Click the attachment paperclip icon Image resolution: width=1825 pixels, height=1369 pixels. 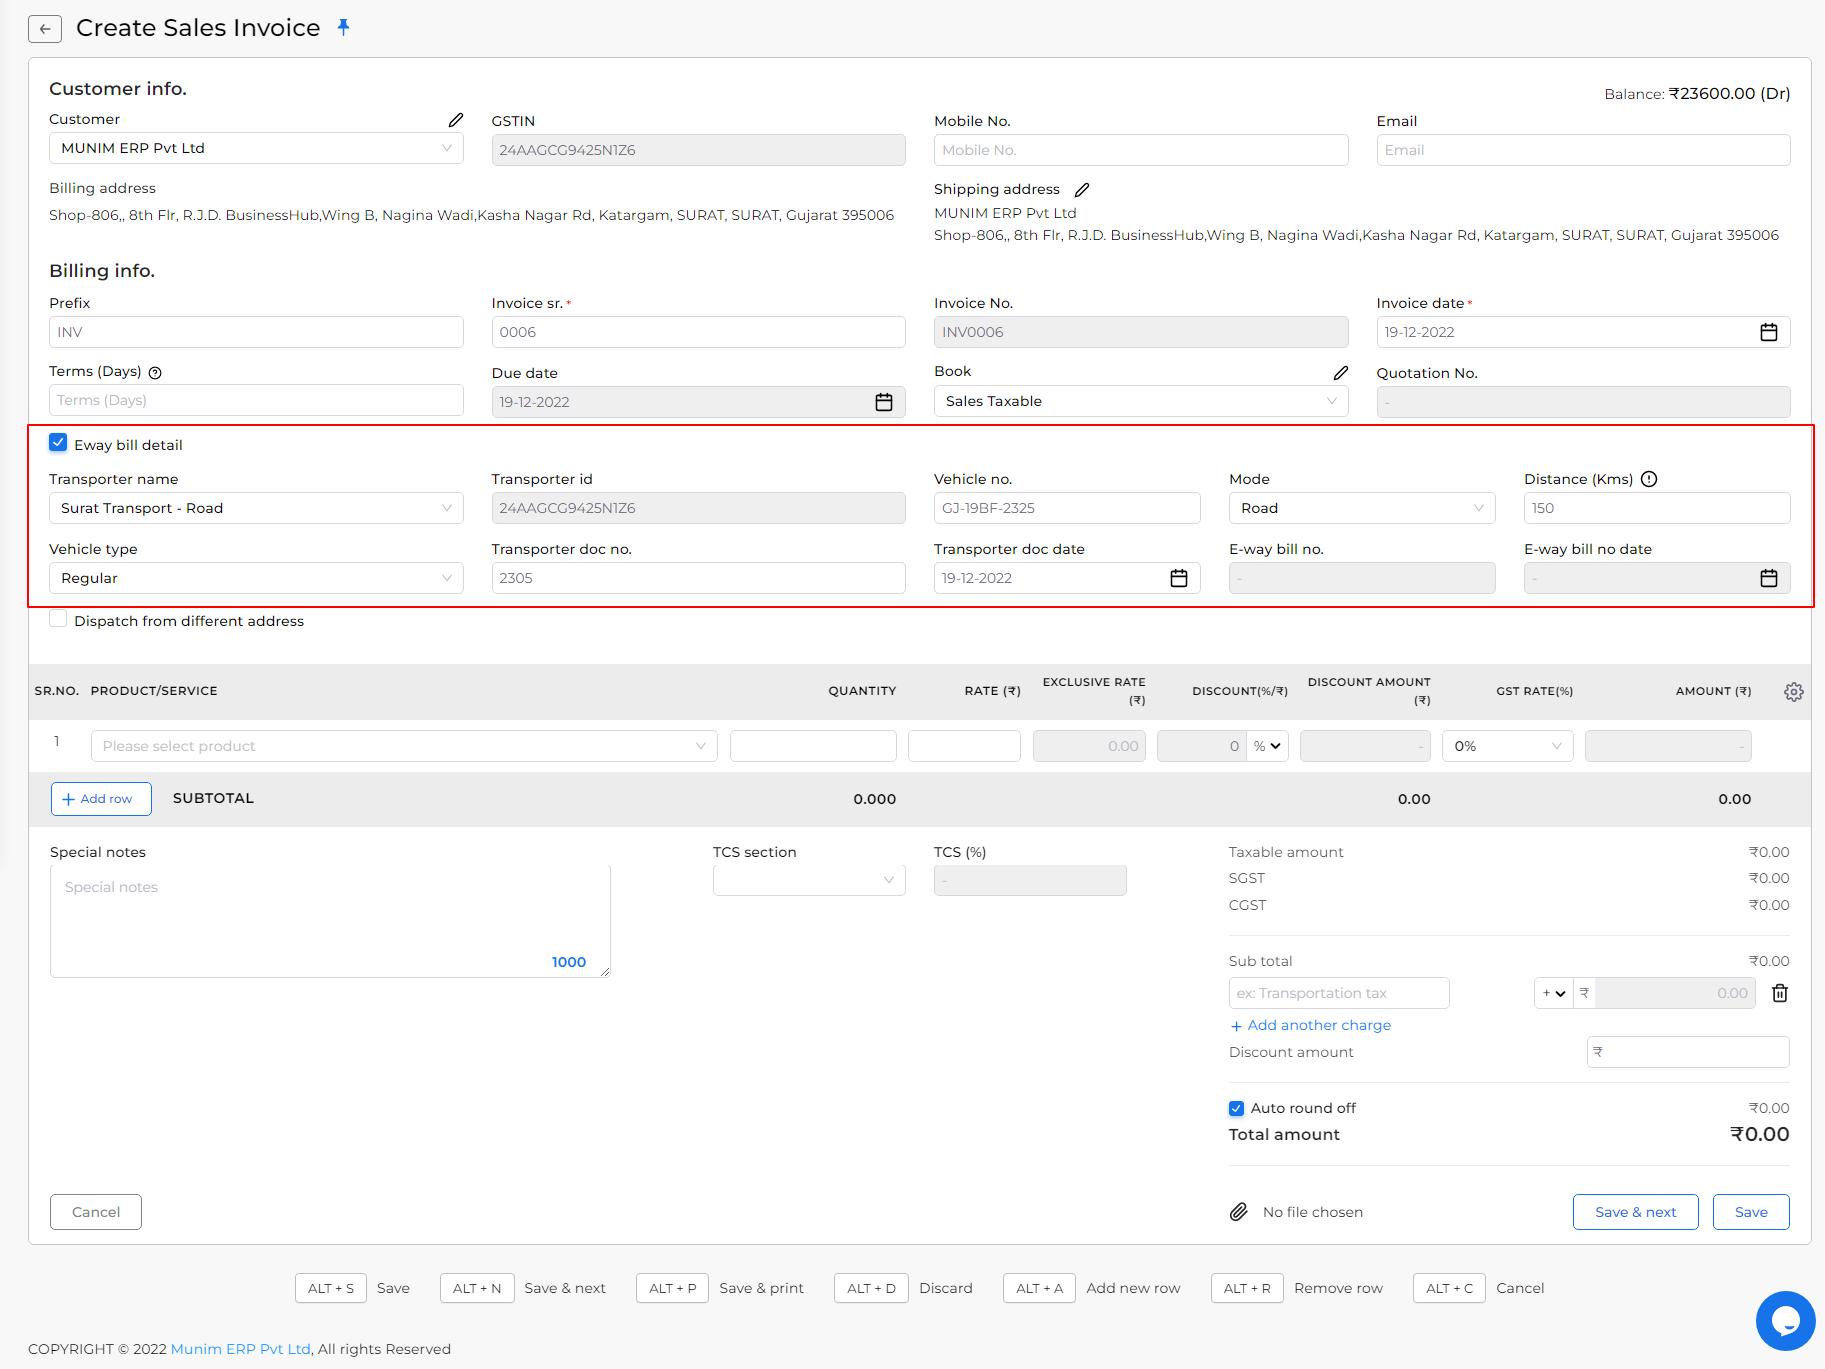pyautogui.click(x=1238, y=1212)
